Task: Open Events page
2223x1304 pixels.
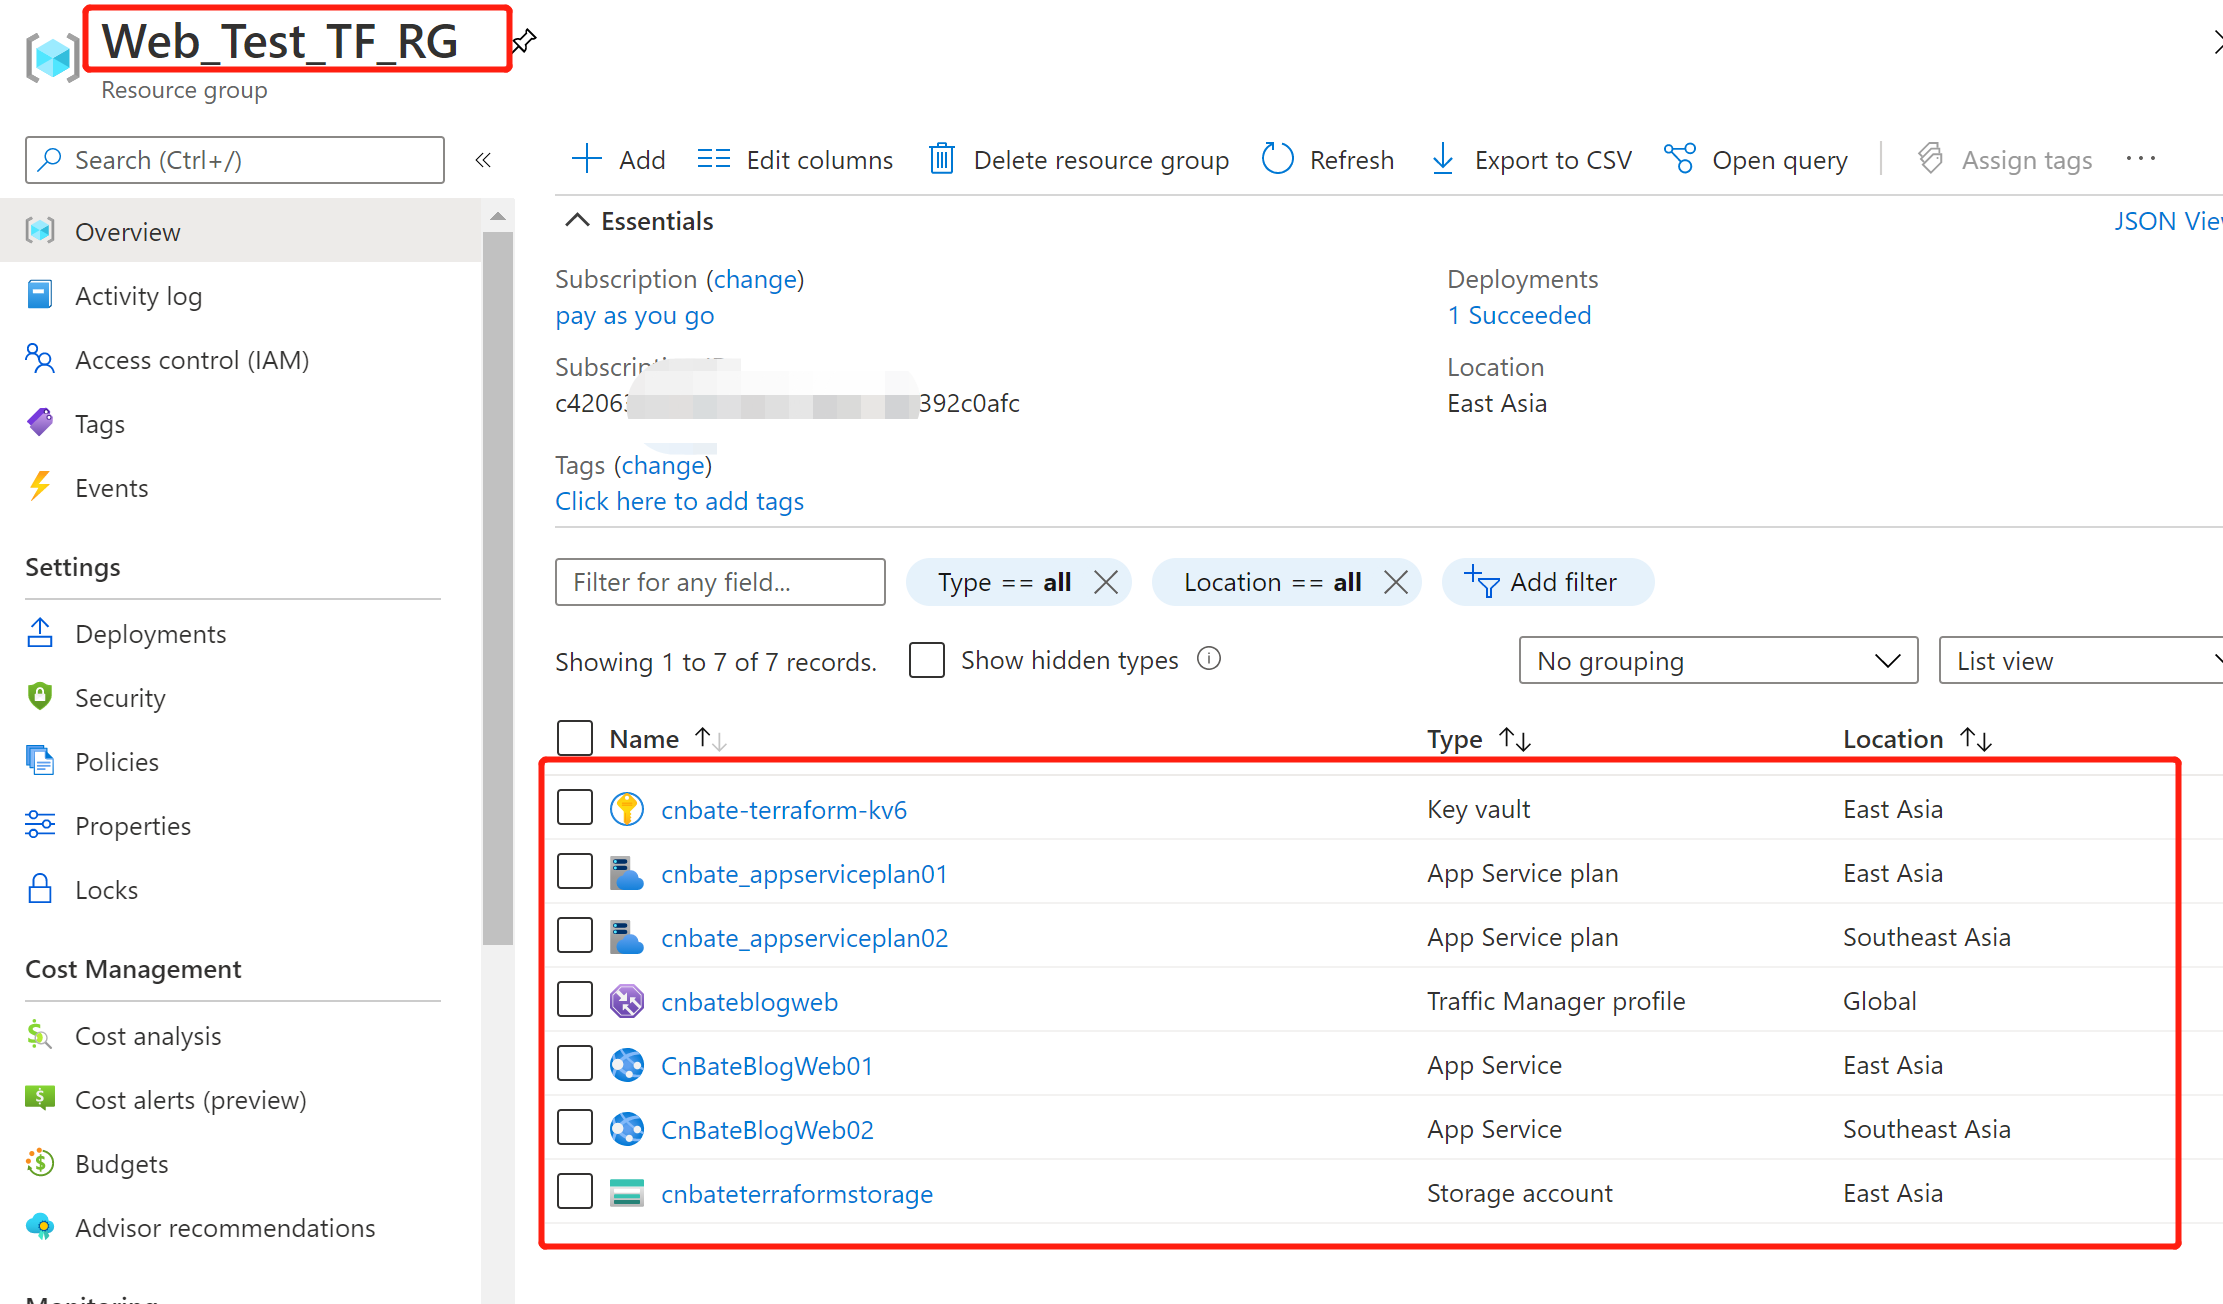Action: 241,487
